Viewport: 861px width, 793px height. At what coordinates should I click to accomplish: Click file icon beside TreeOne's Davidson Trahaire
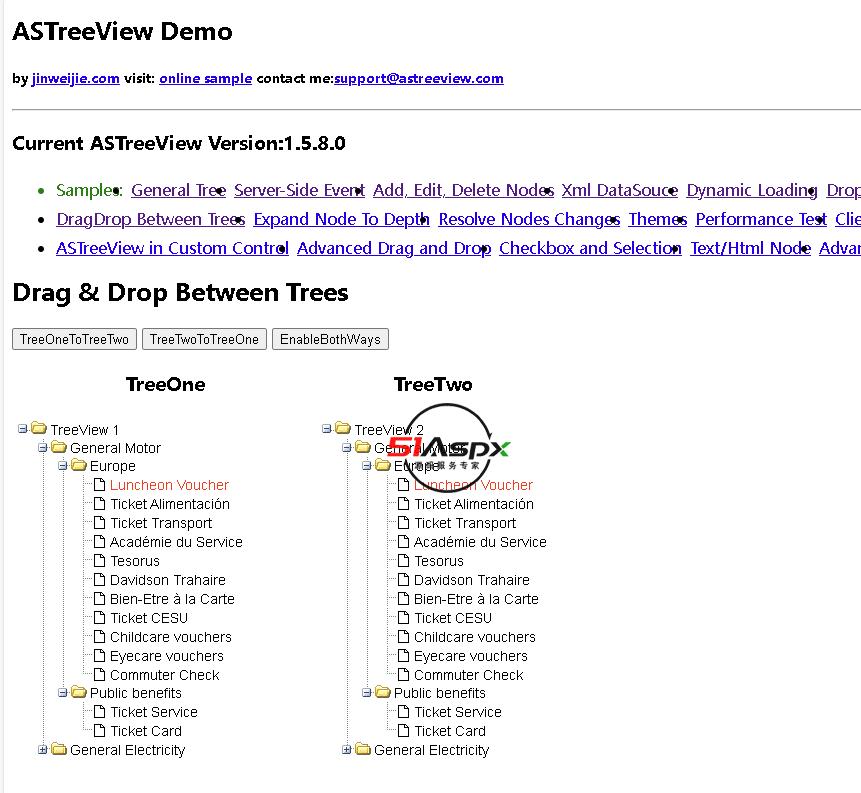pos(99,579)
